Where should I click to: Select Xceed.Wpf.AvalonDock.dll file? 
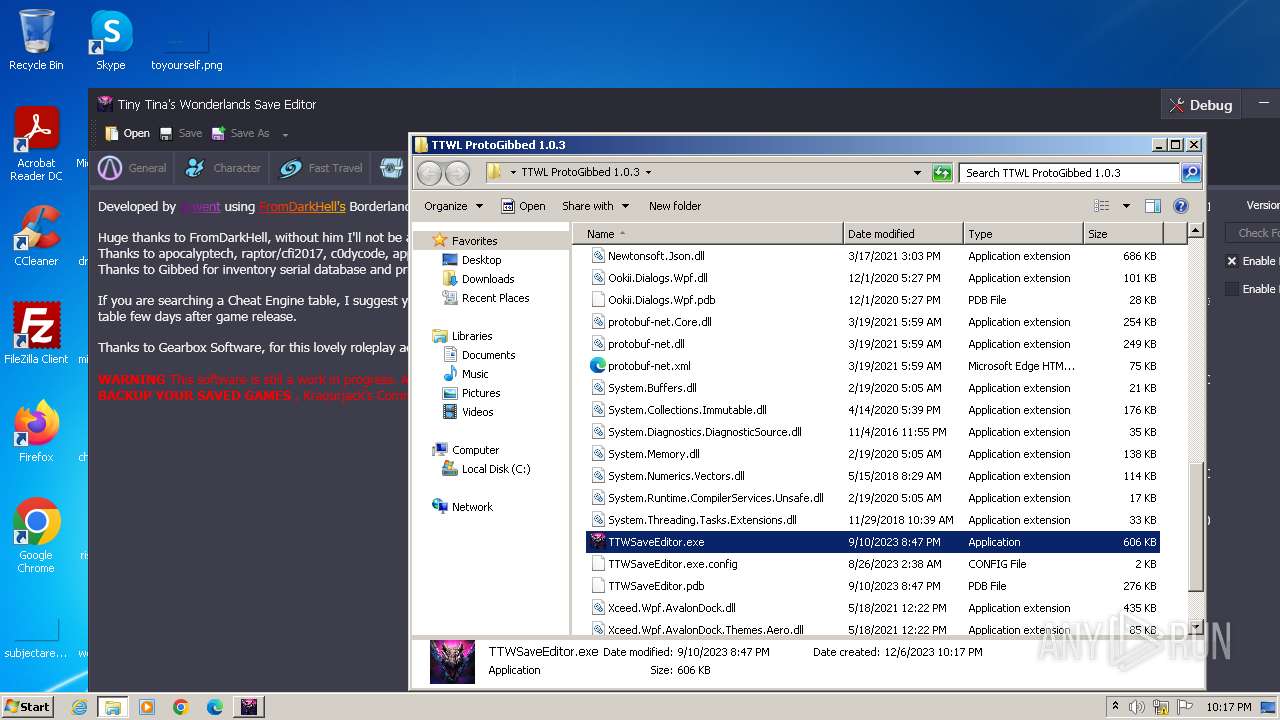pos(872,608)
